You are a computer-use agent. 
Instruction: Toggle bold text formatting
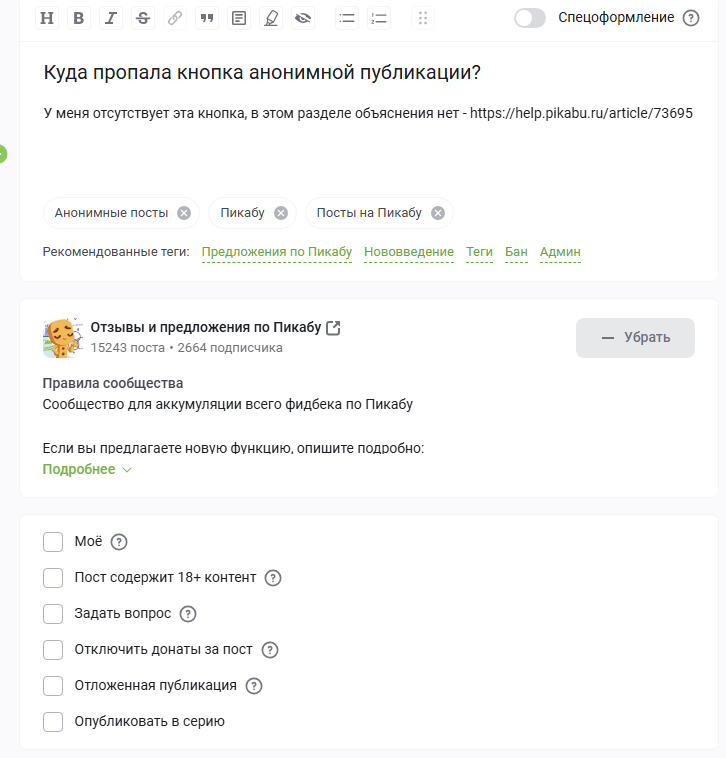point(79,18)
